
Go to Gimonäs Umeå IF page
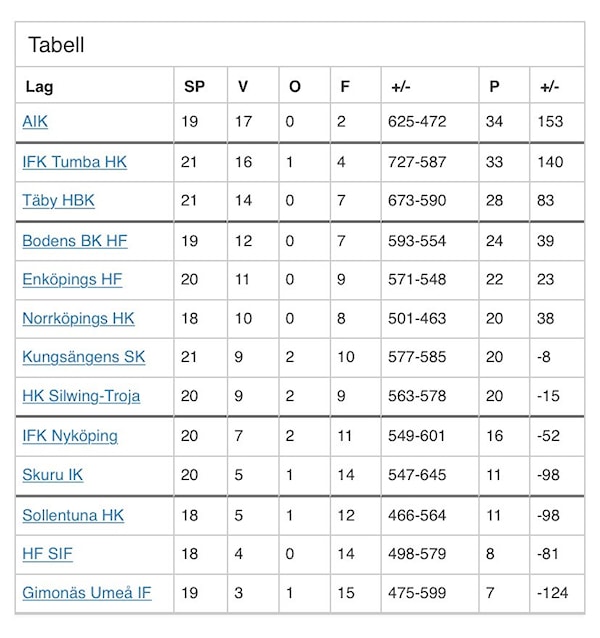[x=87, y=593]
